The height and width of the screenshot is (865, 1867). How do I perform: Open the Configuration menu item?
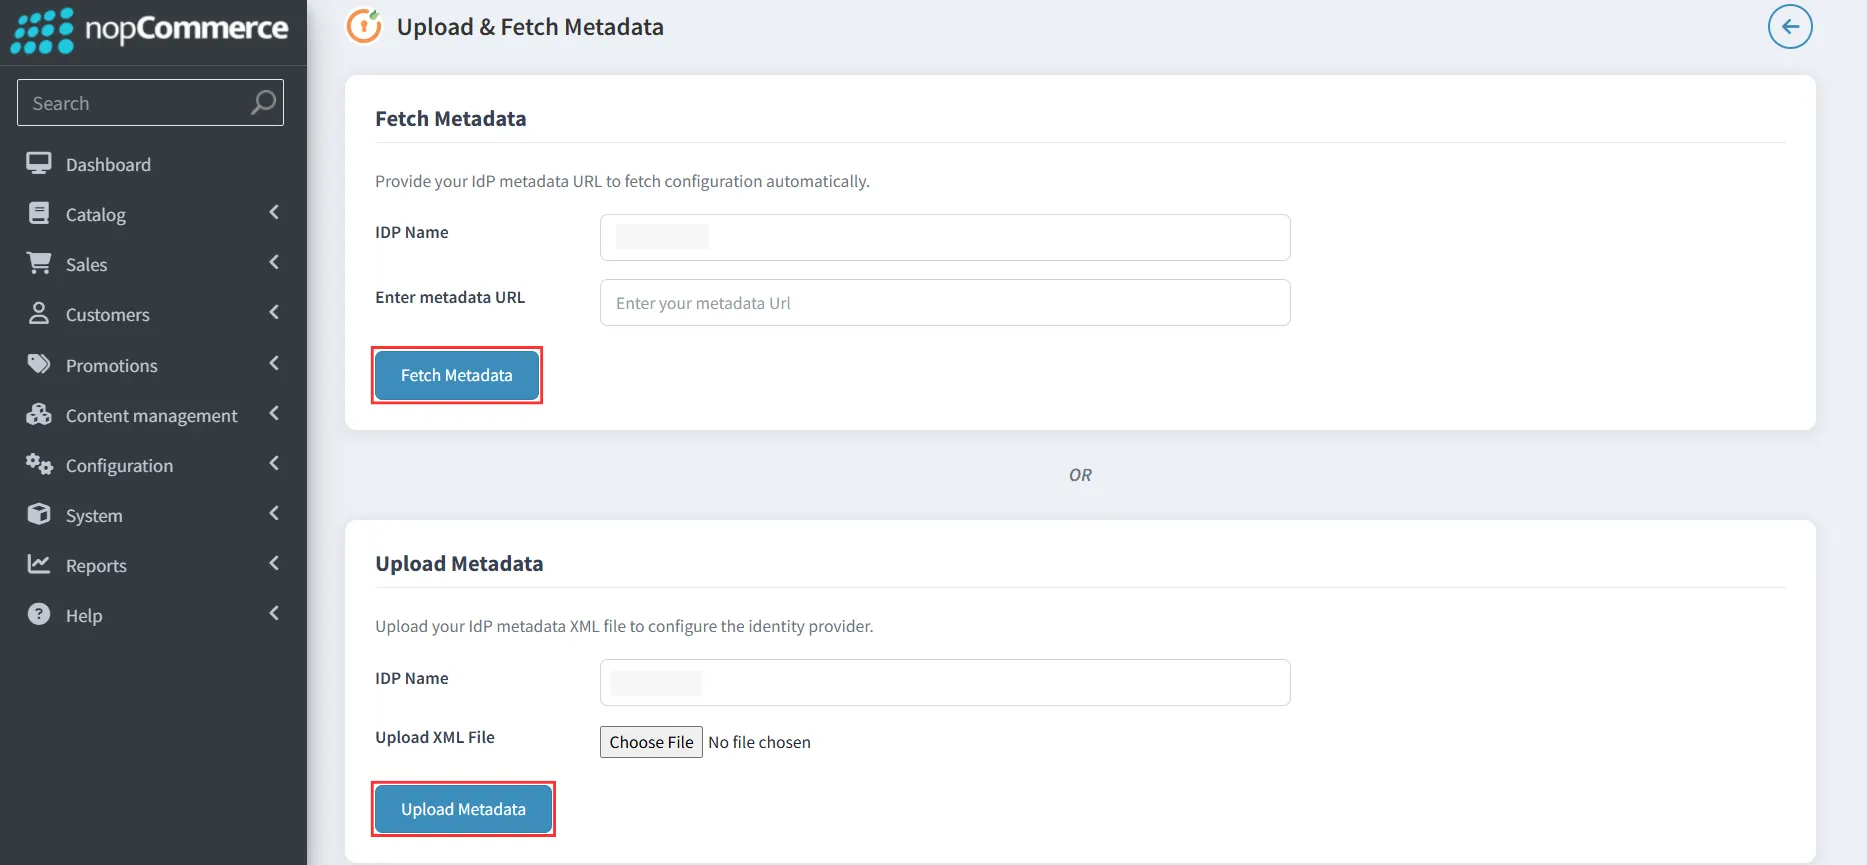[153, 465]
